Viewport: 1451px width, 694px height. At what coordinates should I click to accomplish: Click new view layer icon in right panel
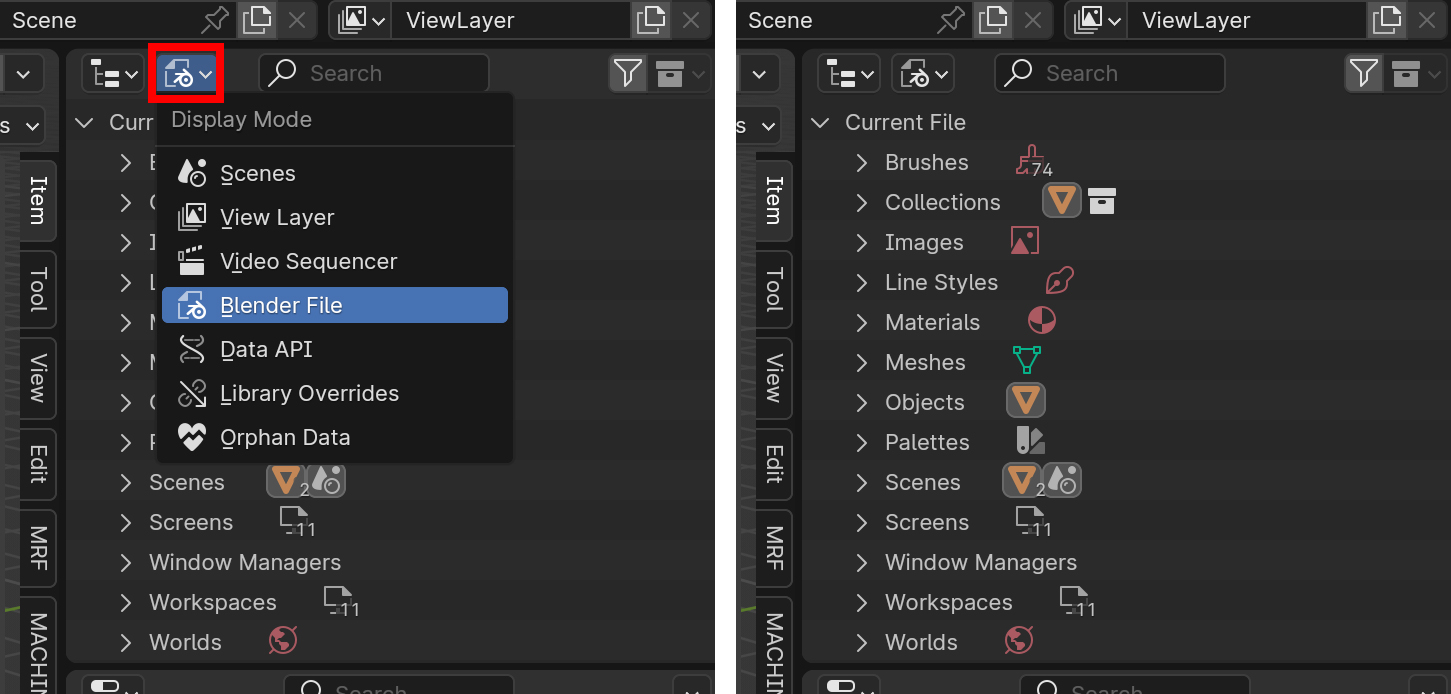pyautogui.click(x=1386, y=20)
